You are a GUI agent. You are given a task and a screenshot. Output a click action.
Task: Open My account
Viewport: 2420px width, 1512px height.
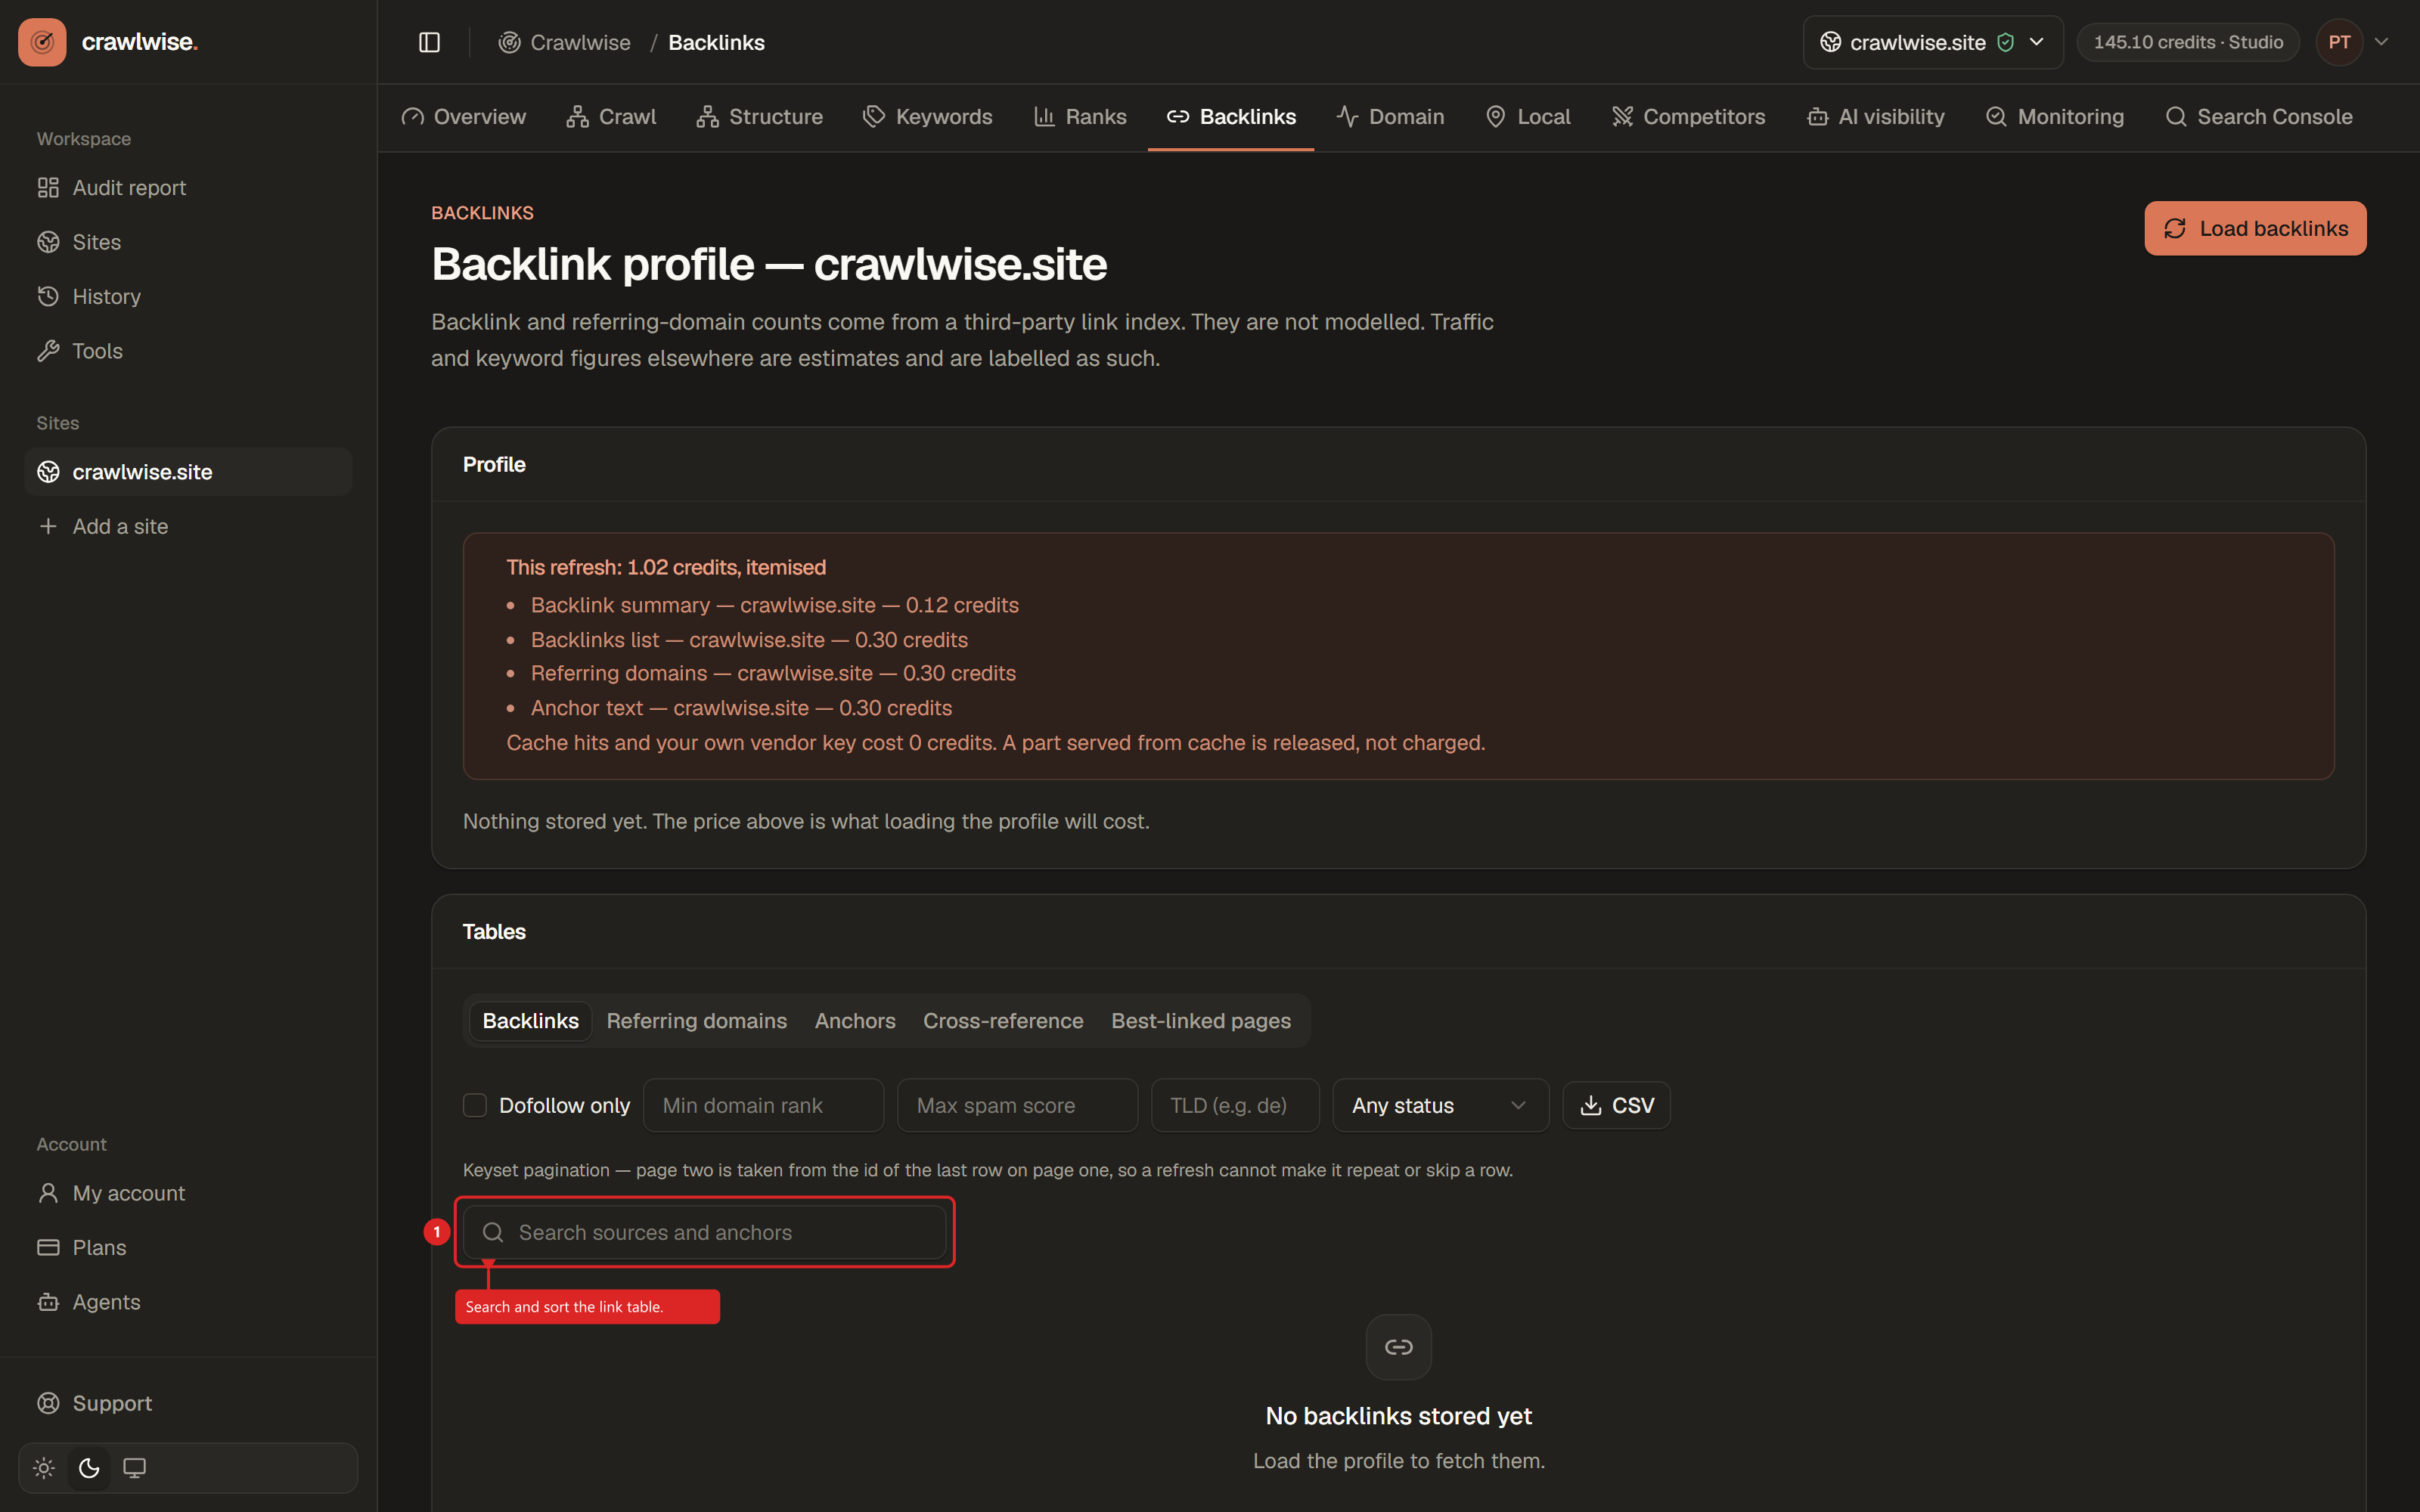tap(188, 1193)
